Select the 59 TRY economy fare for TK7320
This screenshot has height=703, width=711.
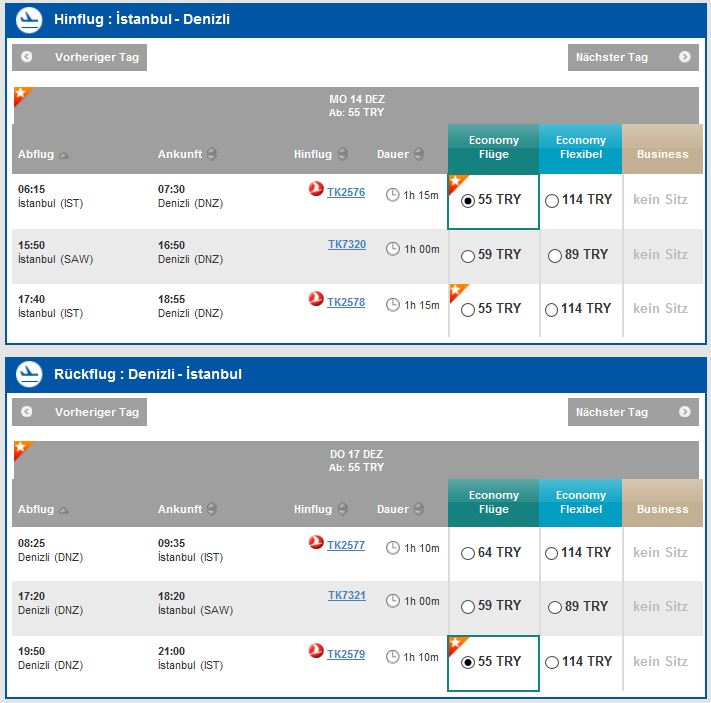(468, 256)
